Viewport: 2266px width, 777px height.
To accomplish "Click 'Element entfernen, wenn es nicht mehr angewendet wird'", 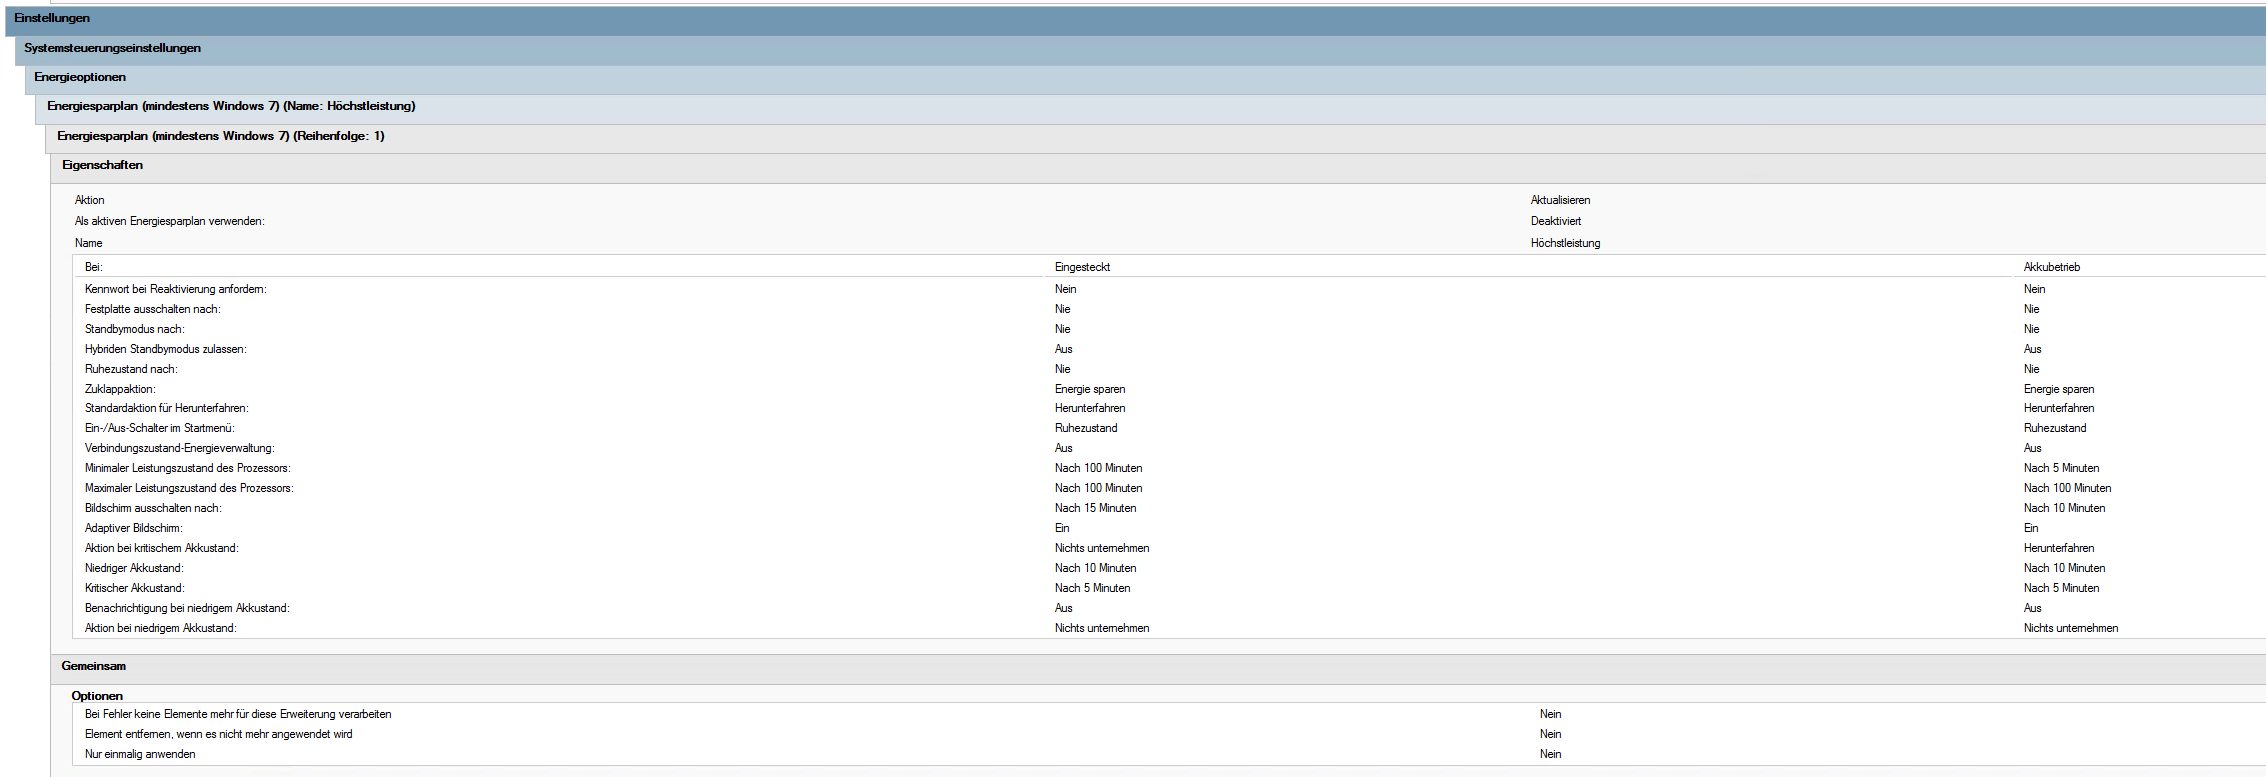I will (218, 734).
